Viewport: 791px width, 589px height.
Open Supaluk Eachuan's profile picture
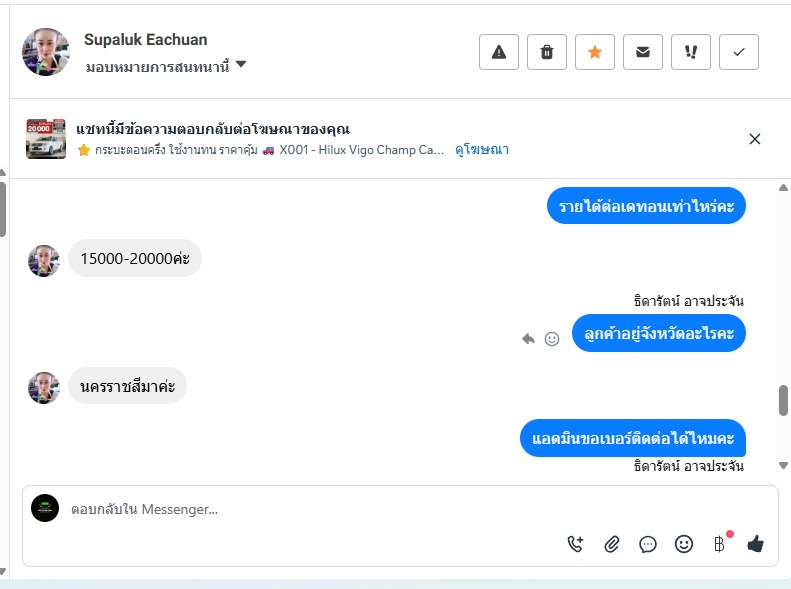point(46,52)
